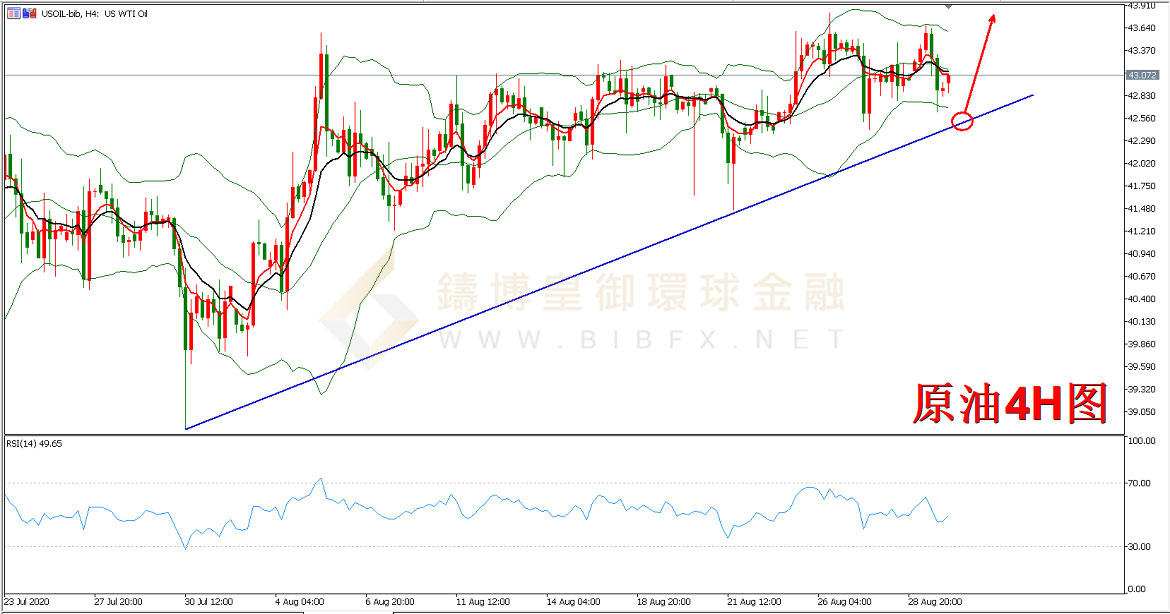The width and height of the screenshot is (1170, 614).
Task: Click the 39.050 price scale label
Action: (x=1142, y=412)
